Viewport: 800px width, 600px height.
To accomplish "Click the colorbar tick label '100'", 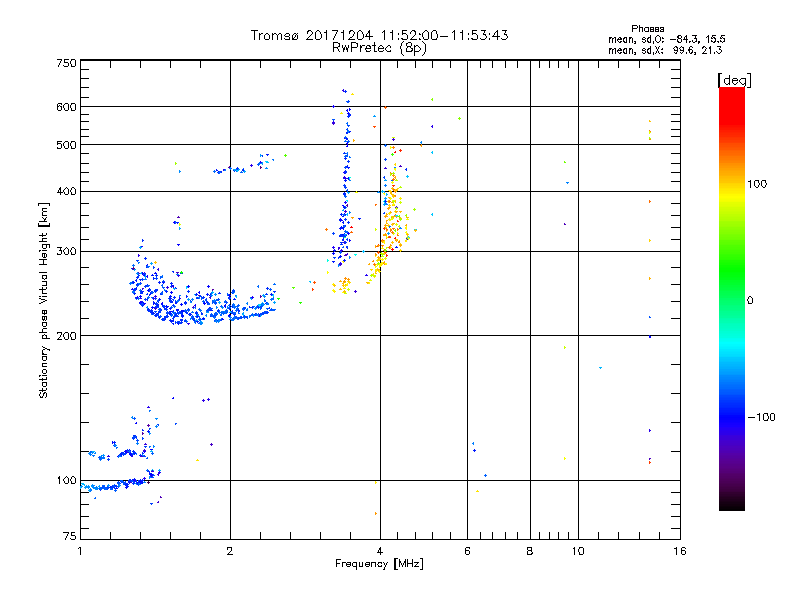I will 757,184.
